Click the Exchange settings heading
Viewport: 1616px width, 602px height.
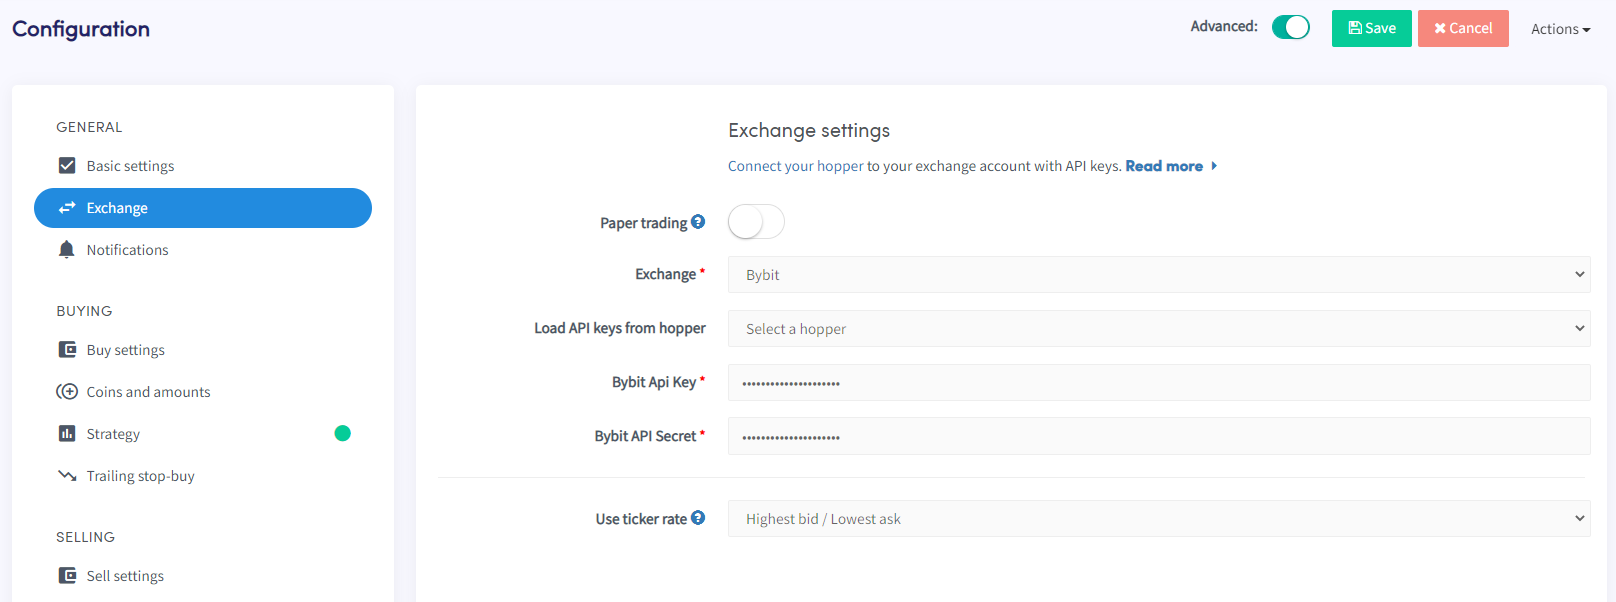(809, 130)
